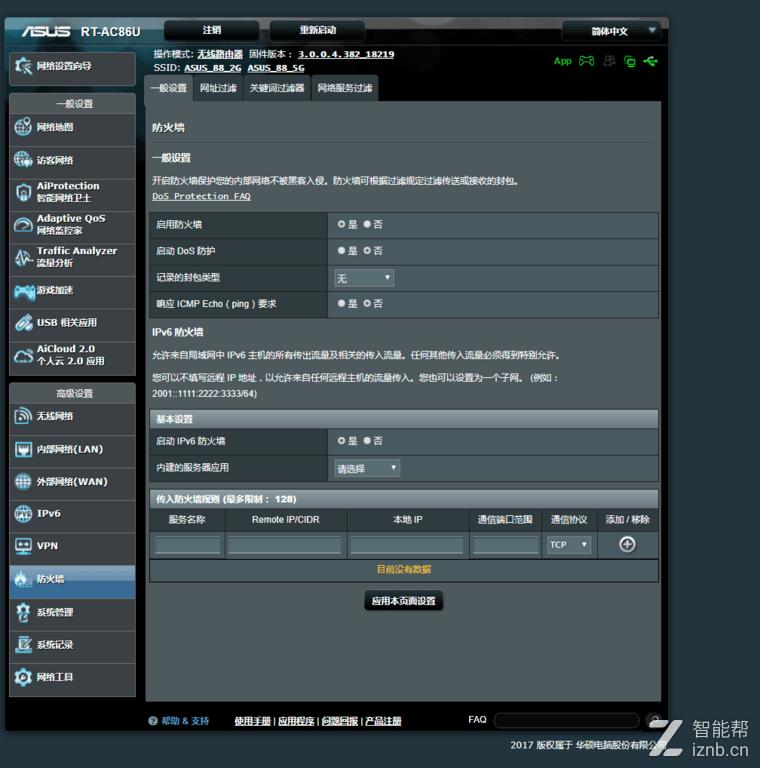
Task: Set 启动 DoS 防护 to 是
Action: point(341,251)
